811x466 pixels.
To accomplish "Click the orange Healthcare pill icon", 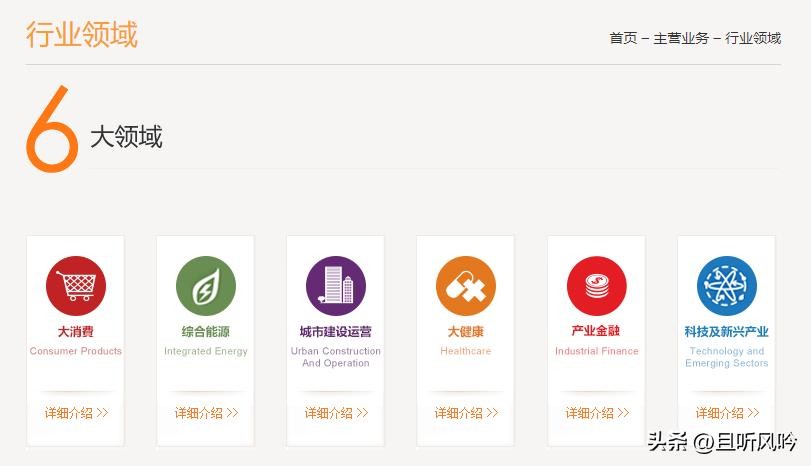I will coord(465,286).
